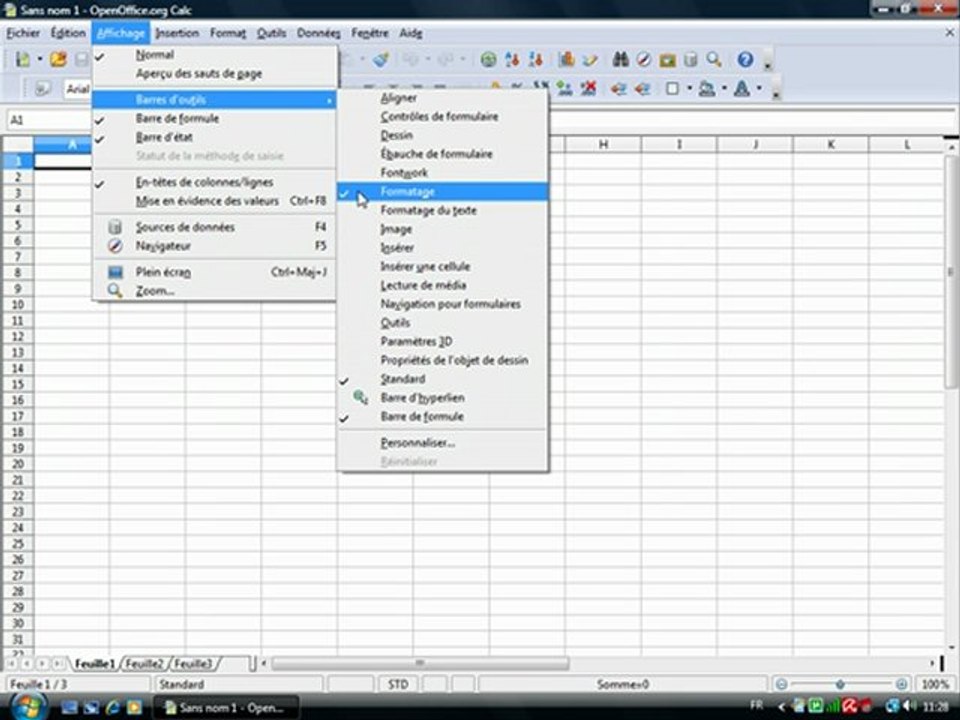Open Internet Explorer from quick launch
This screenshot has width=960, height=720.
[x=113, y=707]
